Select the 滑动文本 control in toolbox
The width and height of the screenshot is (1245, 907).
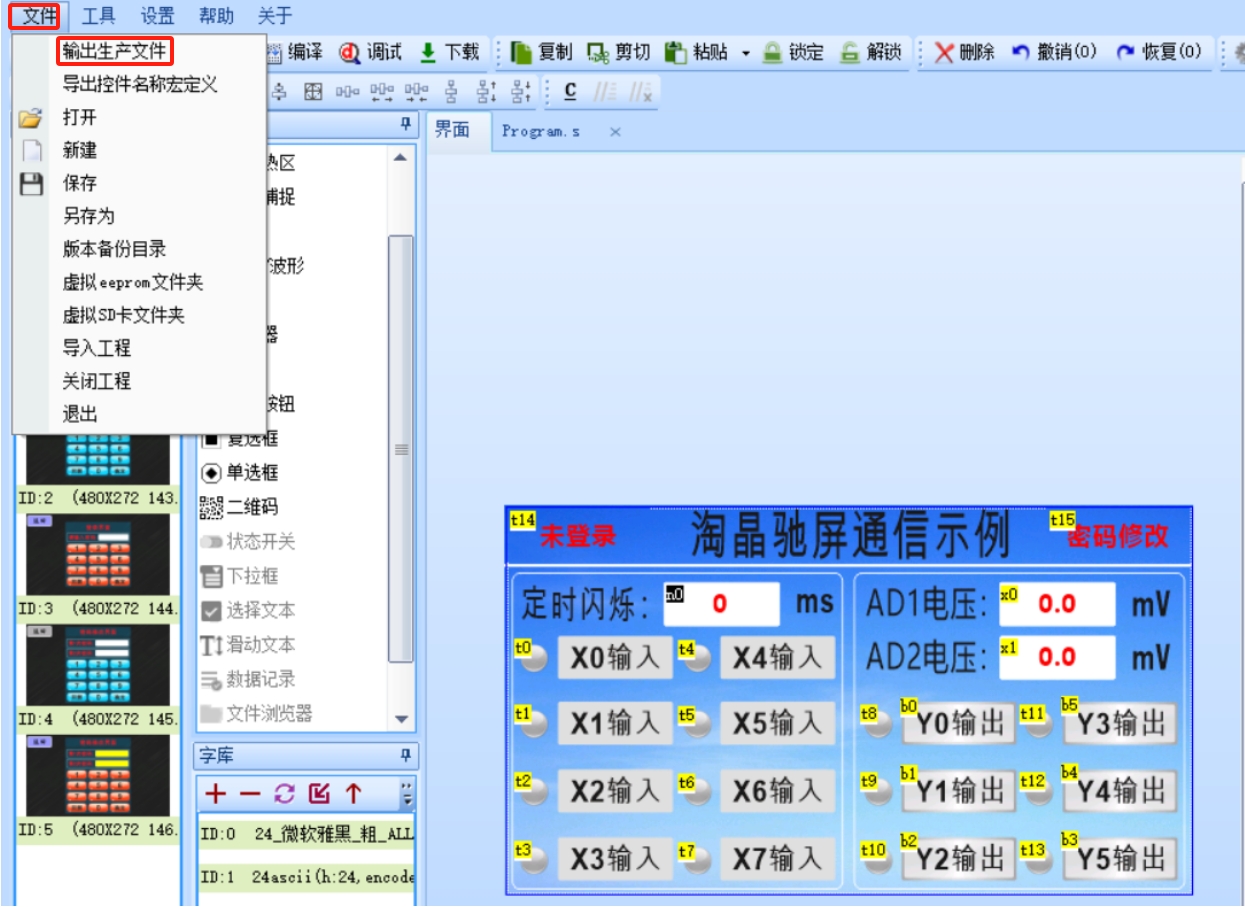pyautogui.click(x=249, y=644)
